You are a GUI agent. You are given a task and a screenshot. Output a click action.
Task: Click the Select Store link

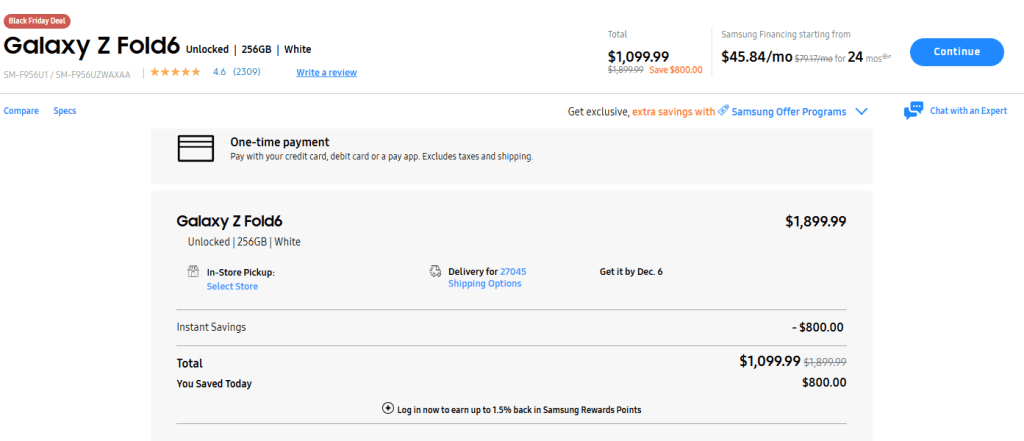coord(232,287)
